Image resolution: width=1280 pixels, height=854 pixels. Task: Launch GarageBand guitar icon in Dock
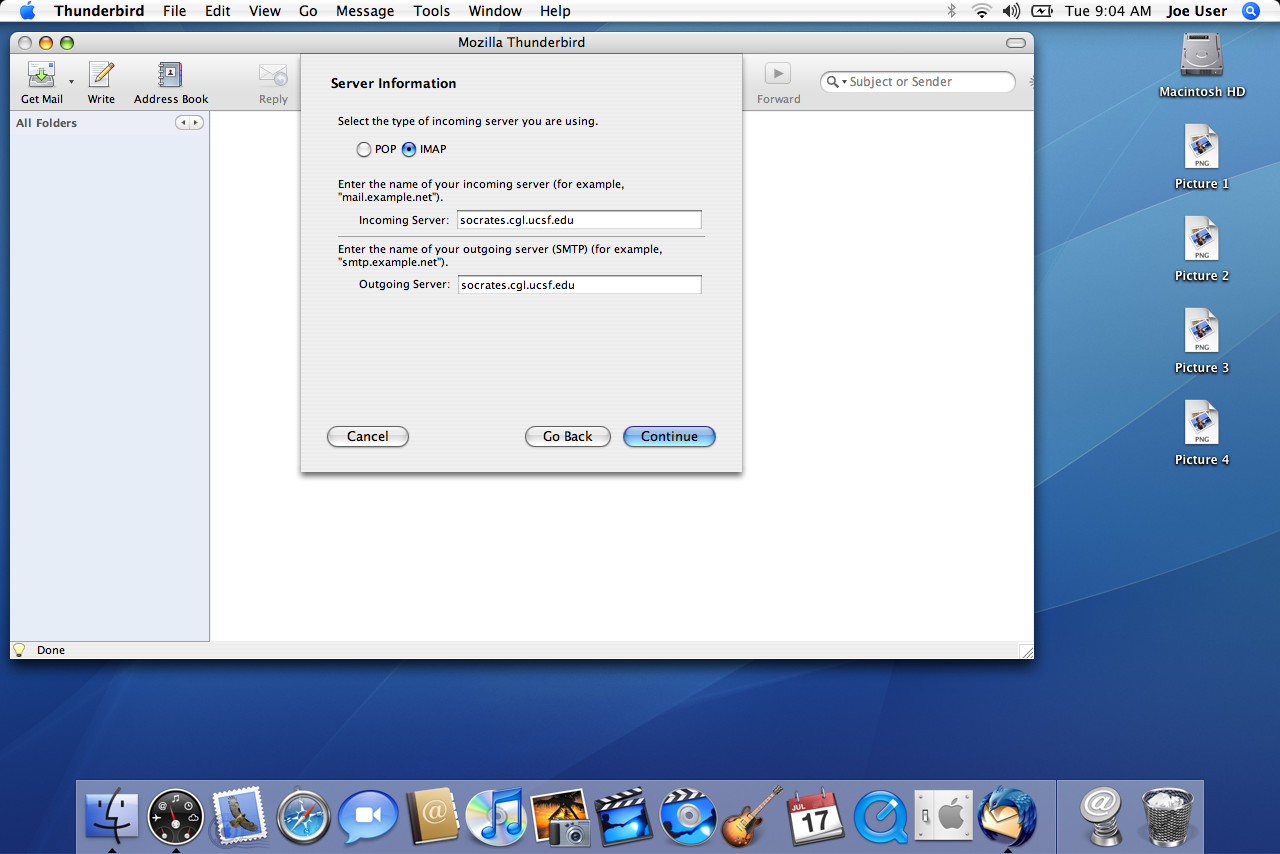tap(752, 815)
